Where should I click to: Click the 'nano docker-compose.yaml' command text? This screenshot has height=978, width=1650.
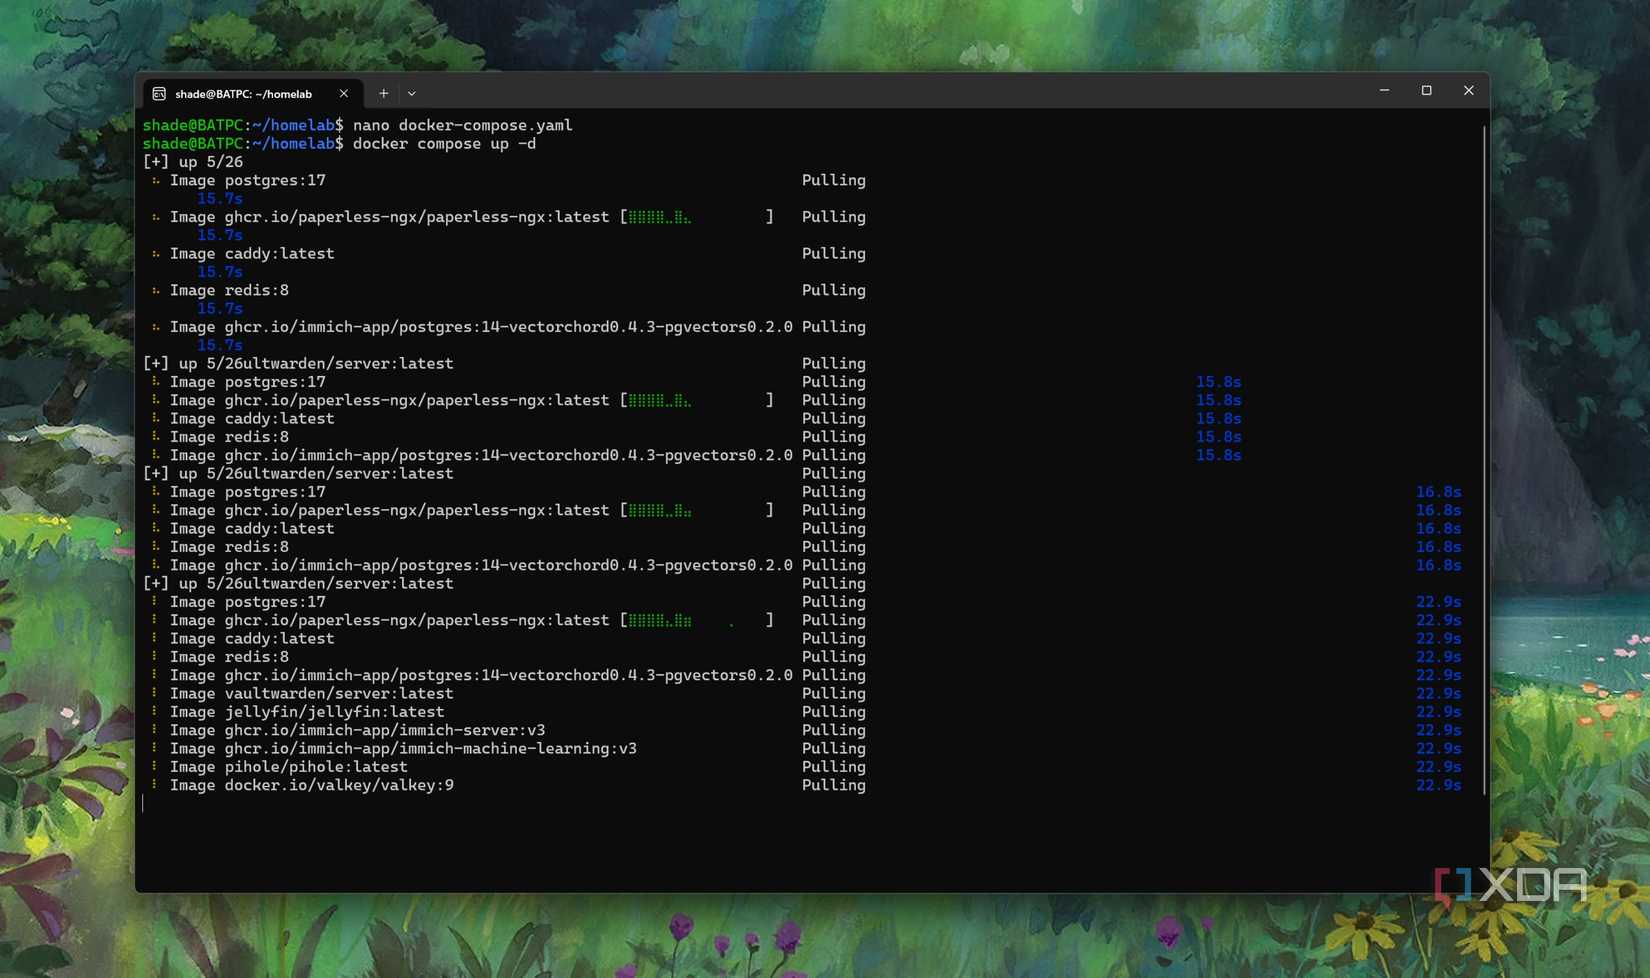pos(463,125)
